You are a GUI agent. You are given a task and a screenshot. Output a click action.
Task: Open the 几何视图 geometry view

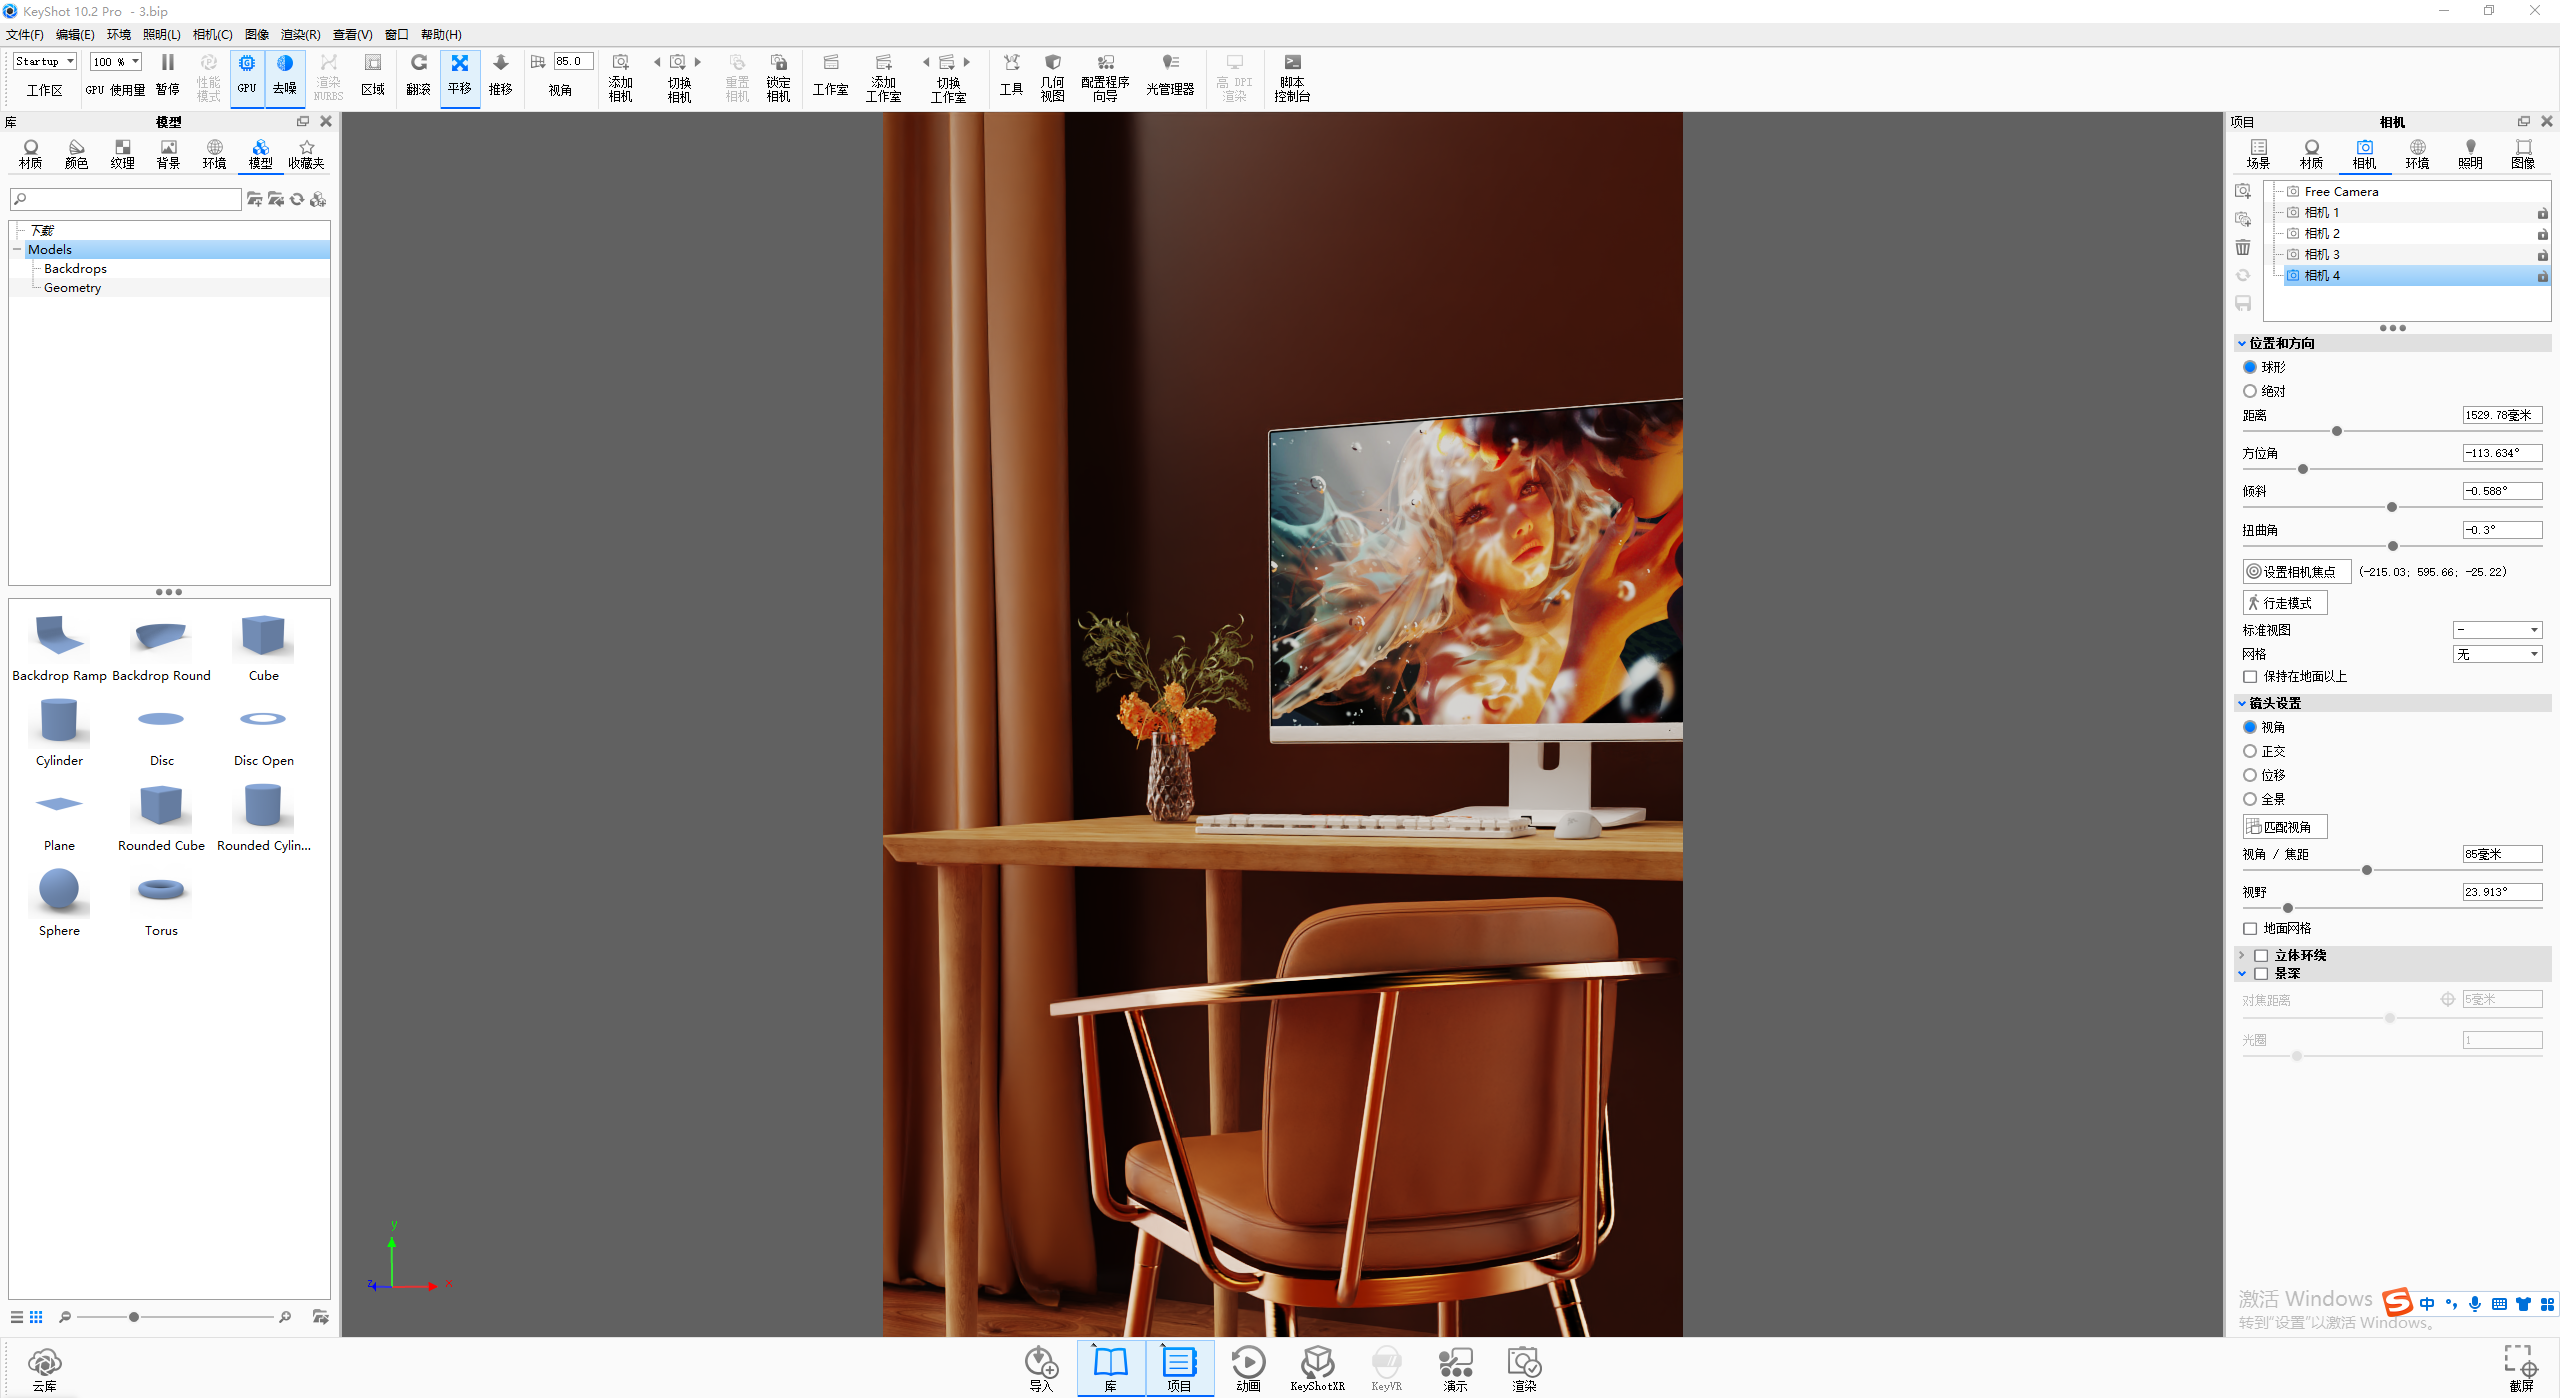point(1052,78)
